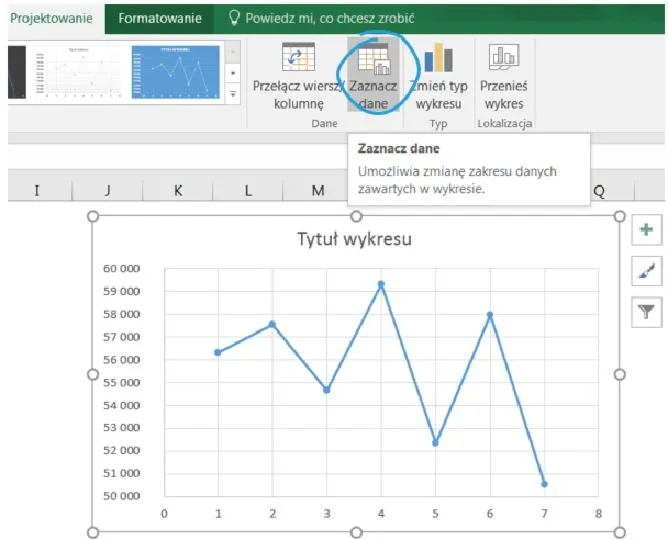Click Przenieś wykres icon
The width and height of the screenshot is (668, 540).
pos(504,57)
